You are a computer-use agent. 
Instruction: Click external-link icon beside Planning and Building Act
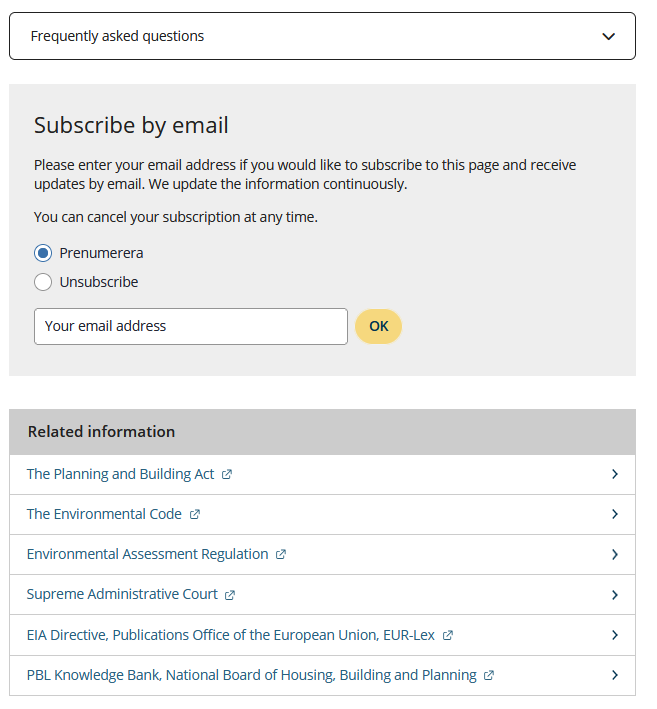click(x=227, y=475)
